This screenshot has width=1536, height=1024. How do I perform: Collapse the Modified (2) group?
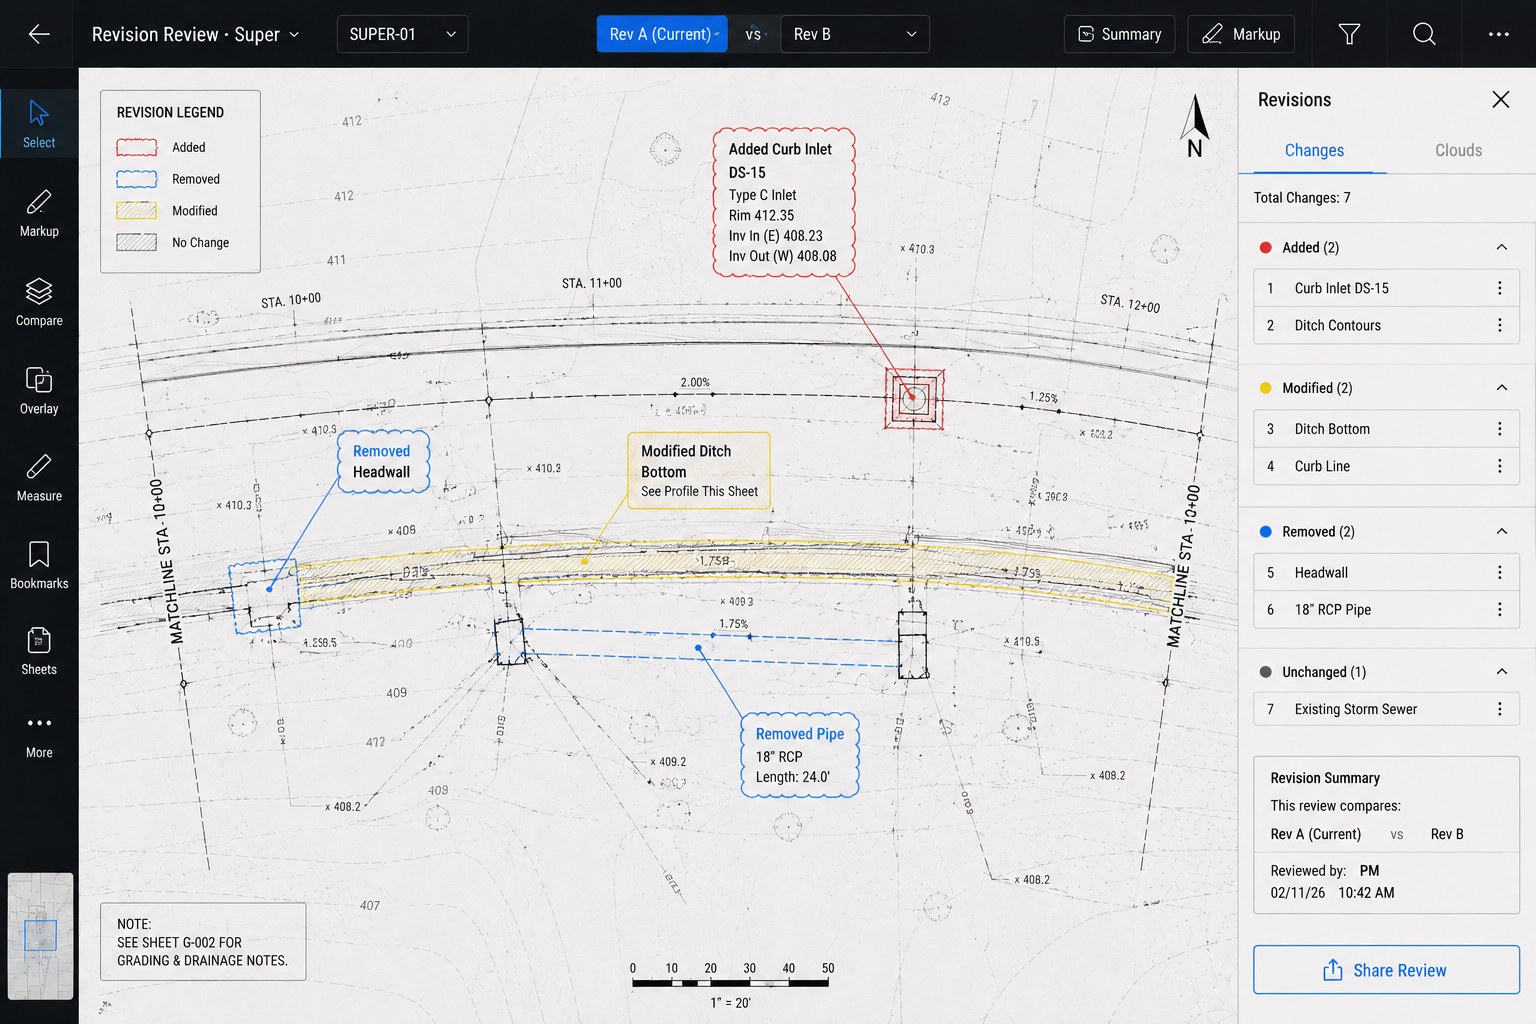coord(1501,388)
